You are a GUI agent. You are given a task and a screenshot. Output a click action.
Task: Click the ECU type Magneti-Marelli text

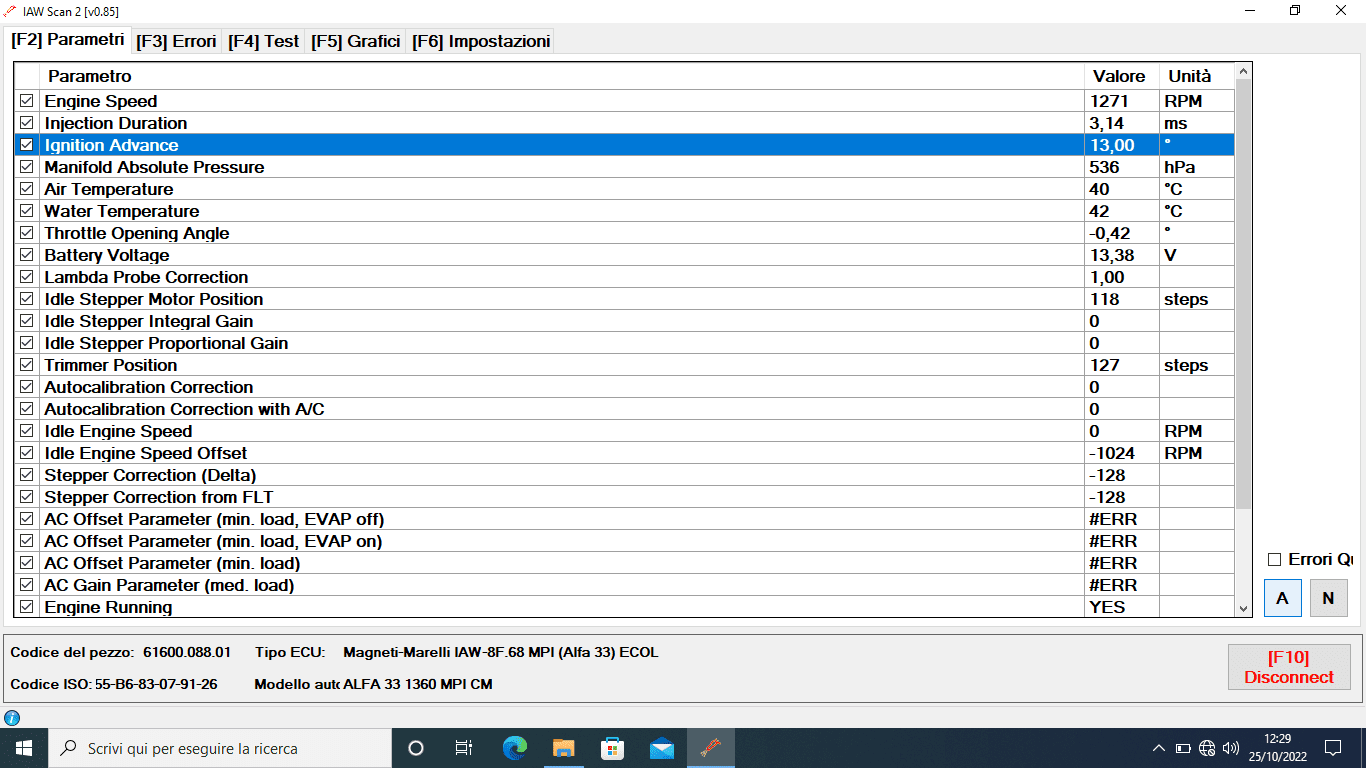500,652
